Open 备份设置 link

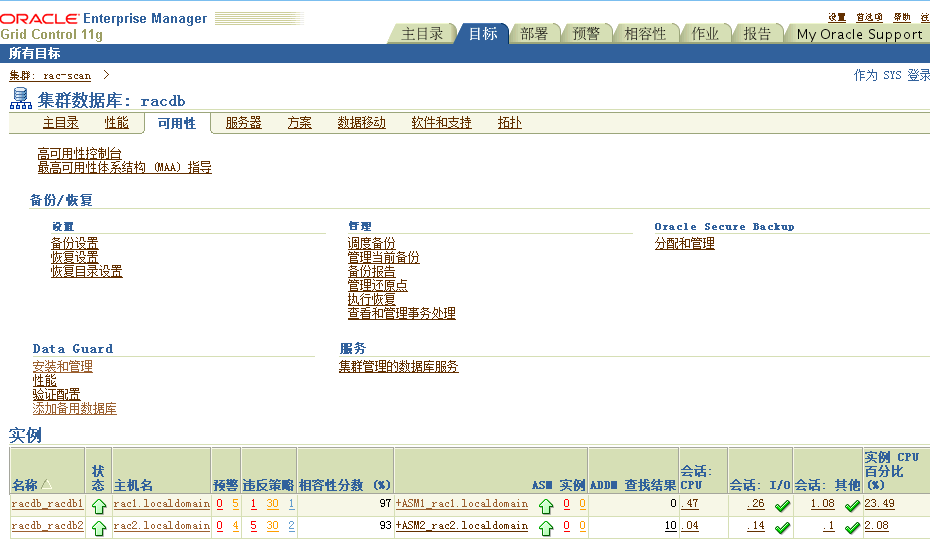[x=75, y=243]
